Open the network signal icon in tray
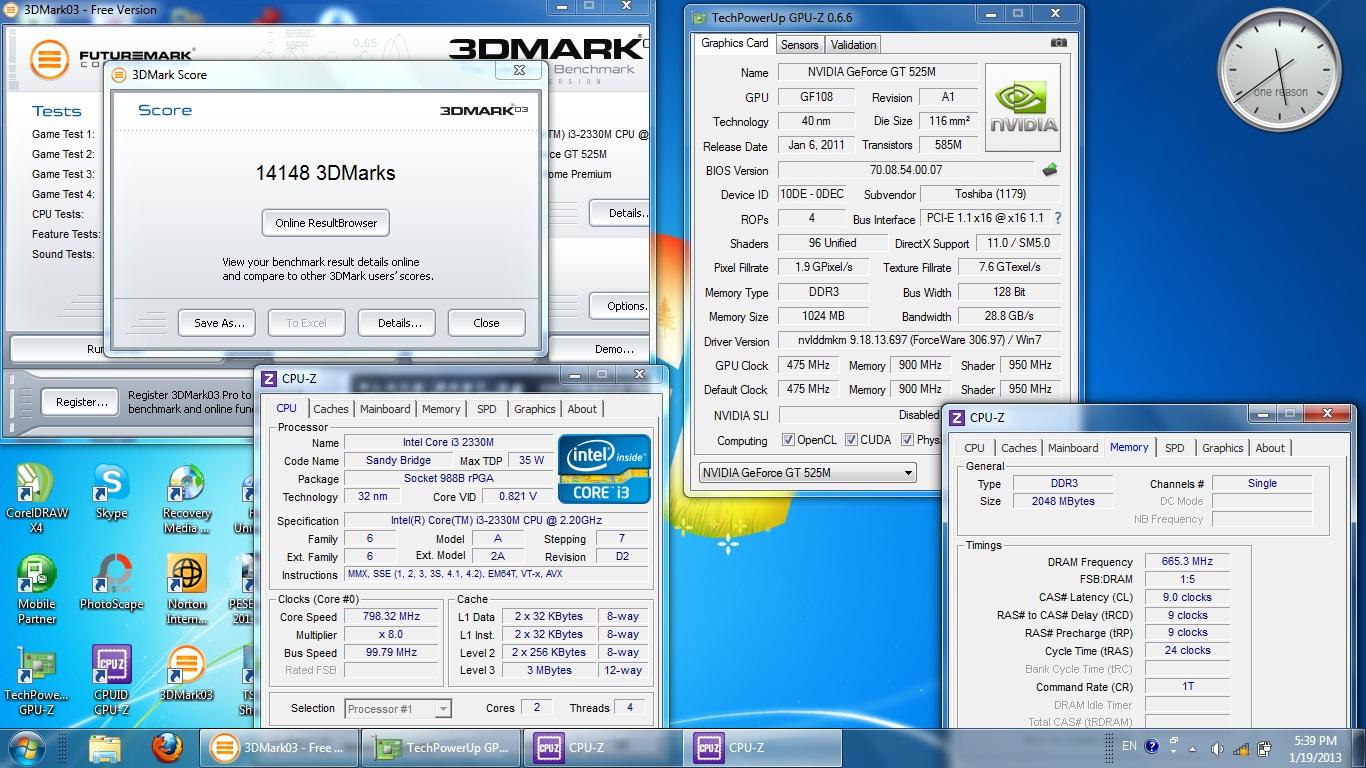Image resolution: width=1366 pixels, height=768 pixels. click(1240, 748)
